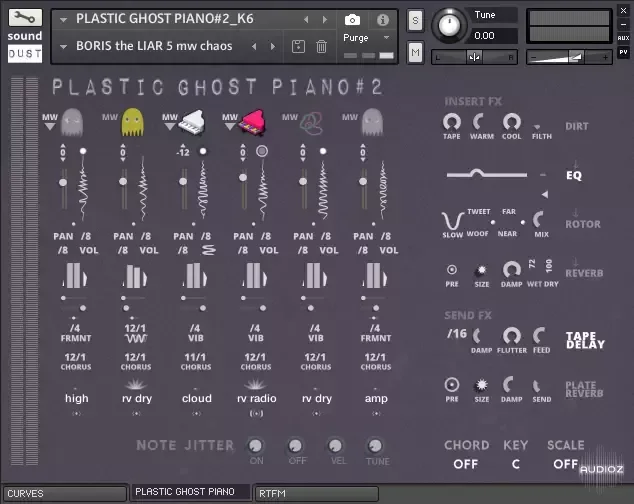The image size is (634, 504).
Task: Click the 'rv dry' spray icon on the yellow ghost channel
Action: [x=135, y=383]
